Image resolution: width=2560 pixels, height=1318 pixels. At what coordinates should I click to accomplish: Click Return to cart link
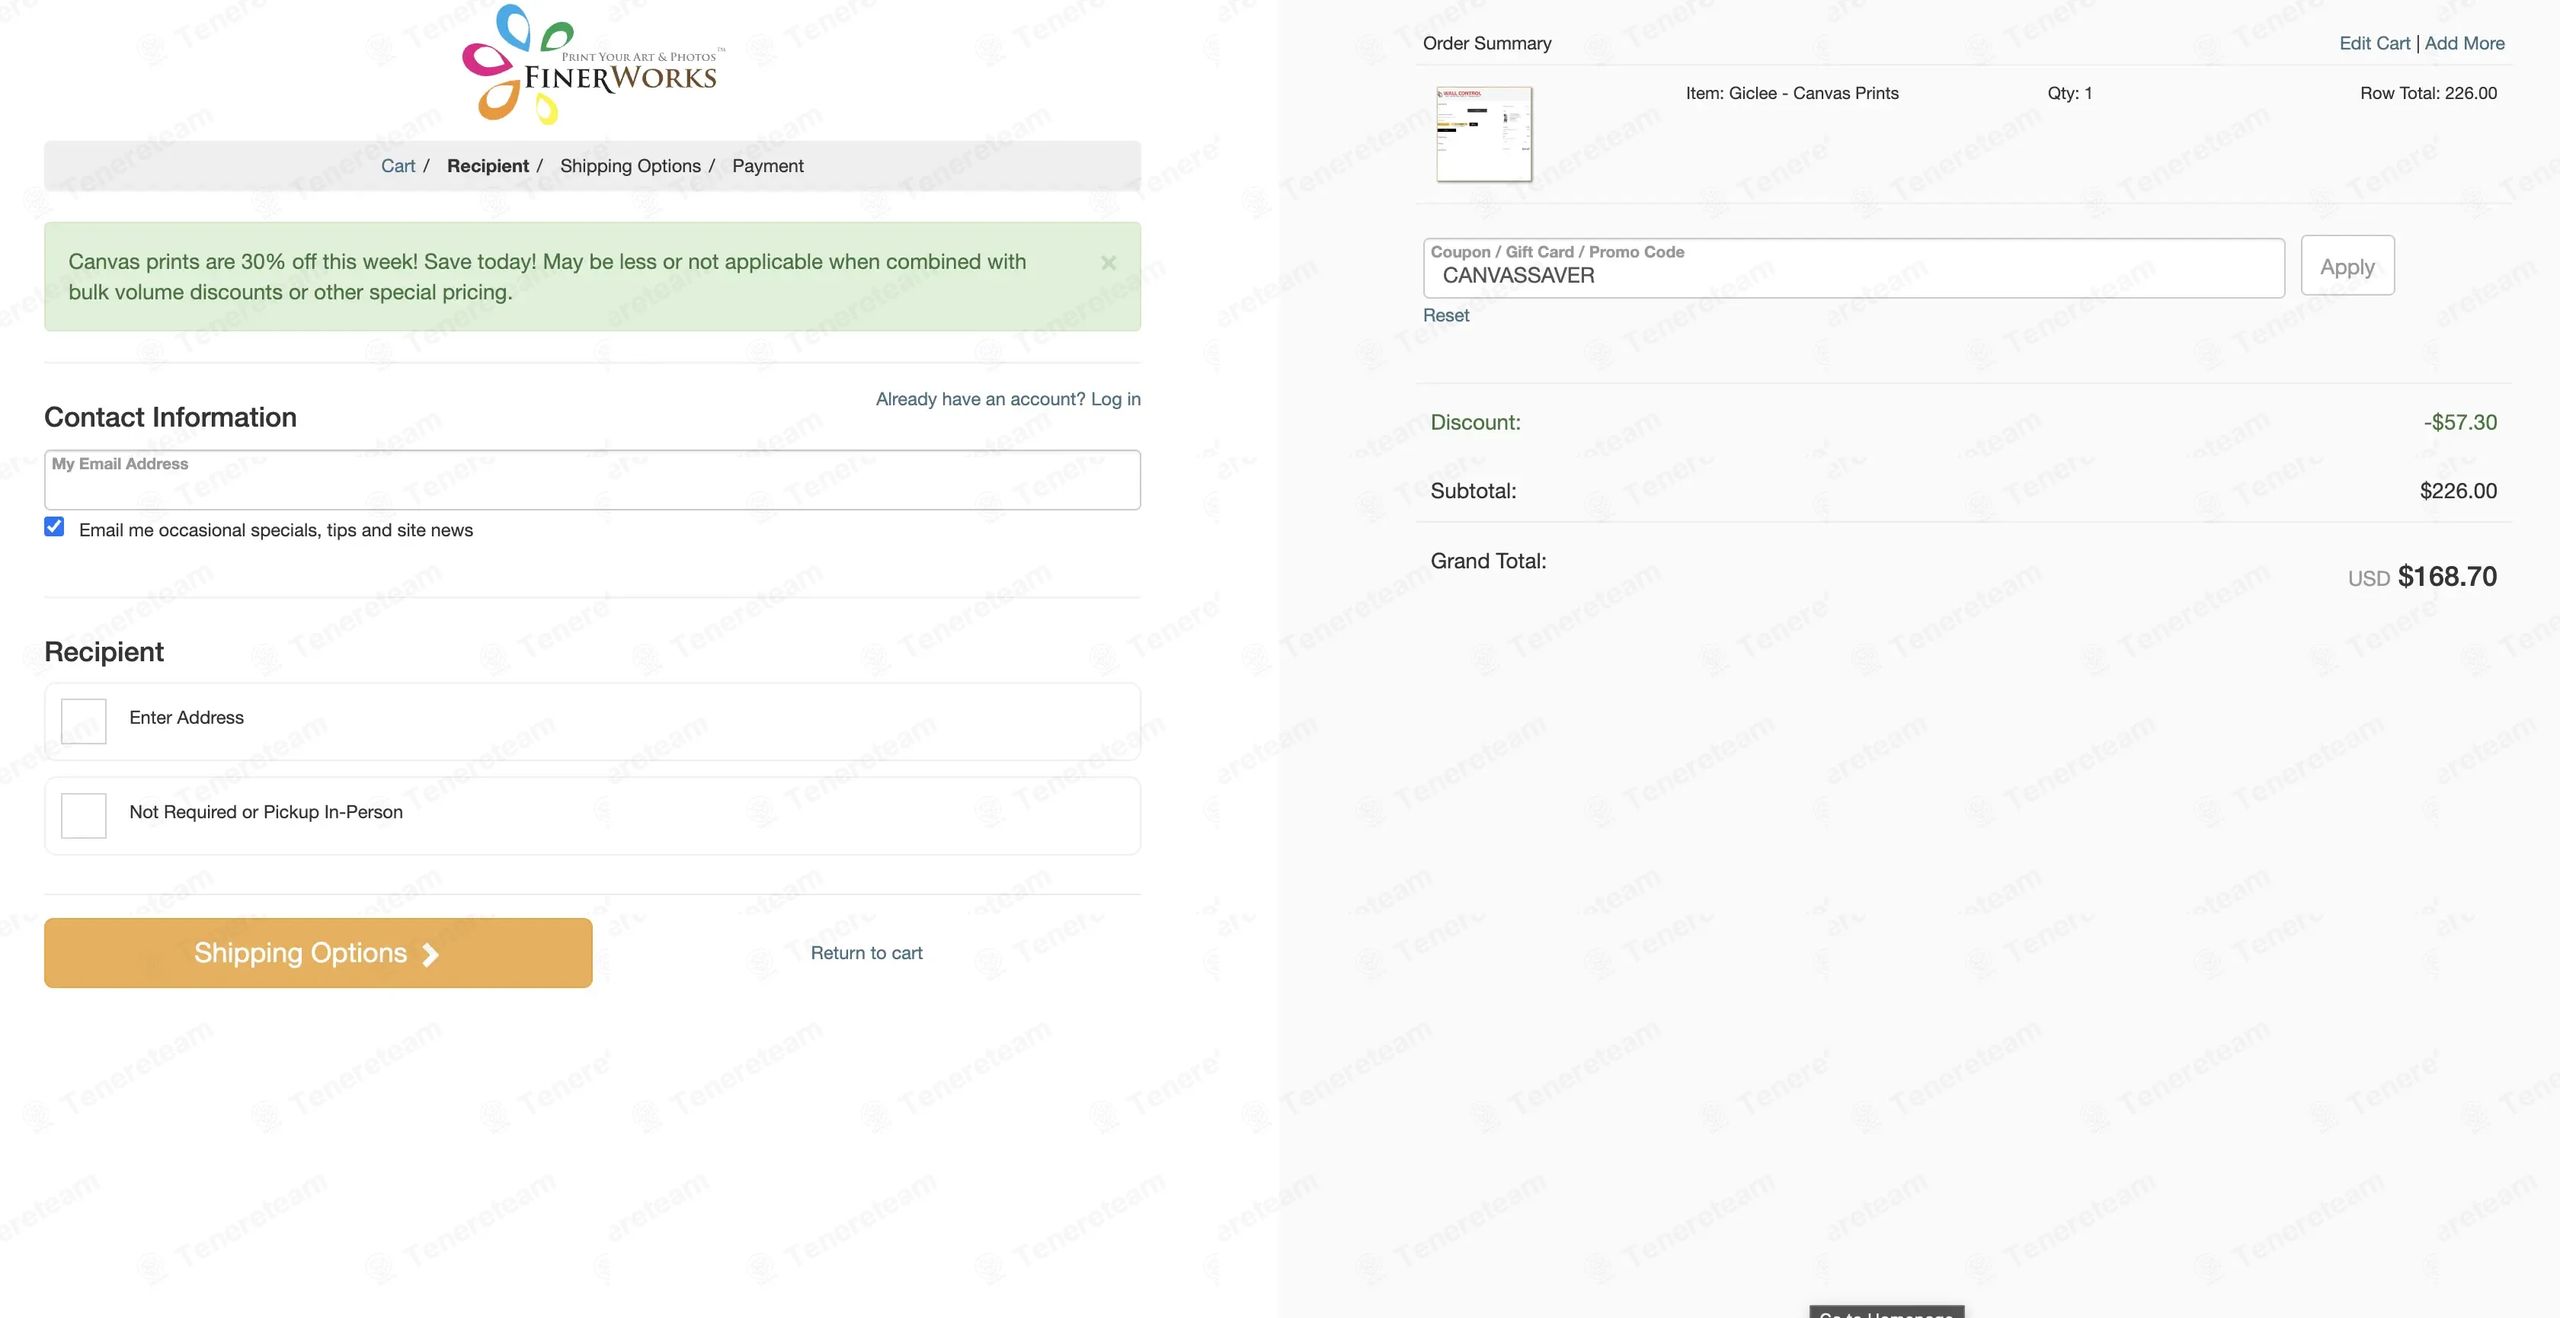866,953
